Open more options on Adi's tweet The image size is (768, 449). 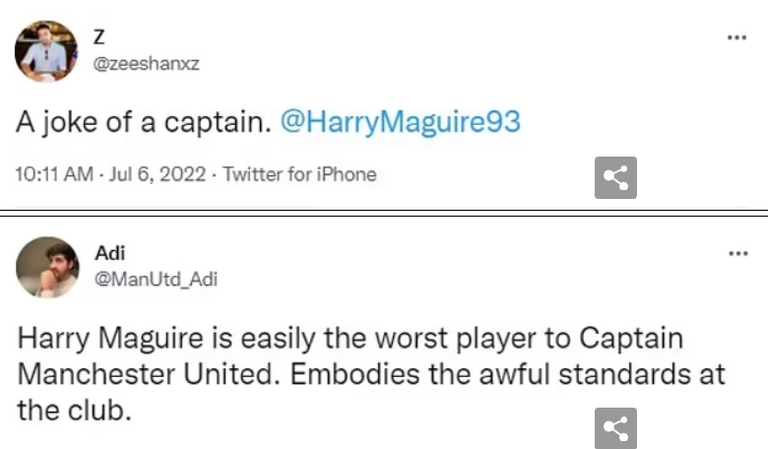click(x=737, y=254)
